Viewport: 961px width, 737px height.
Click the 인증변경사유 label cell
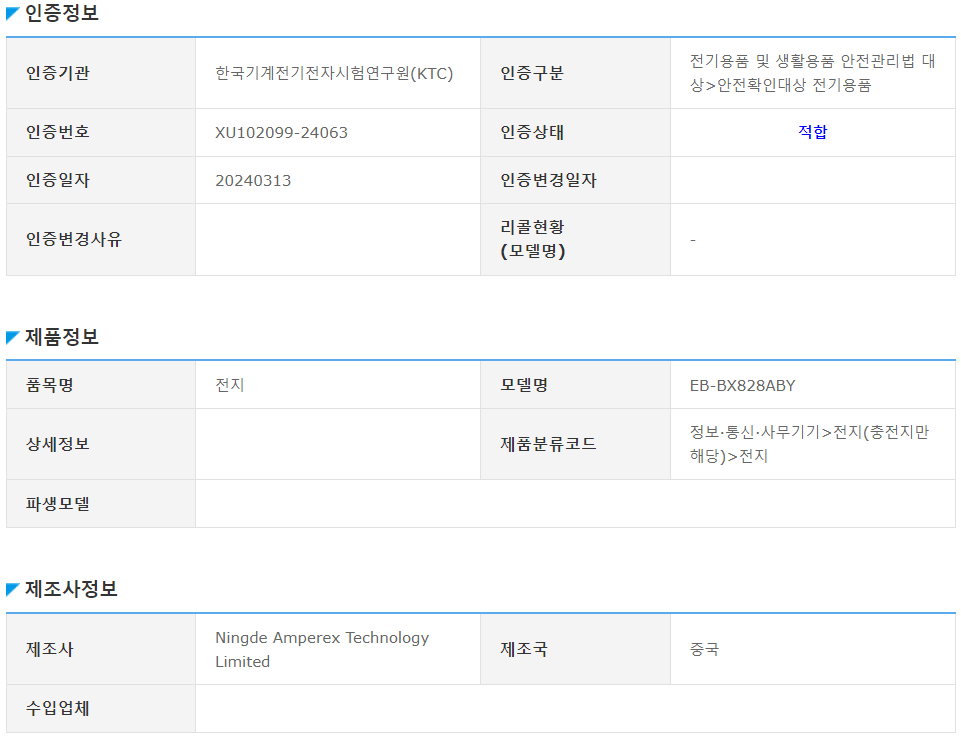[x=101, y=240]
